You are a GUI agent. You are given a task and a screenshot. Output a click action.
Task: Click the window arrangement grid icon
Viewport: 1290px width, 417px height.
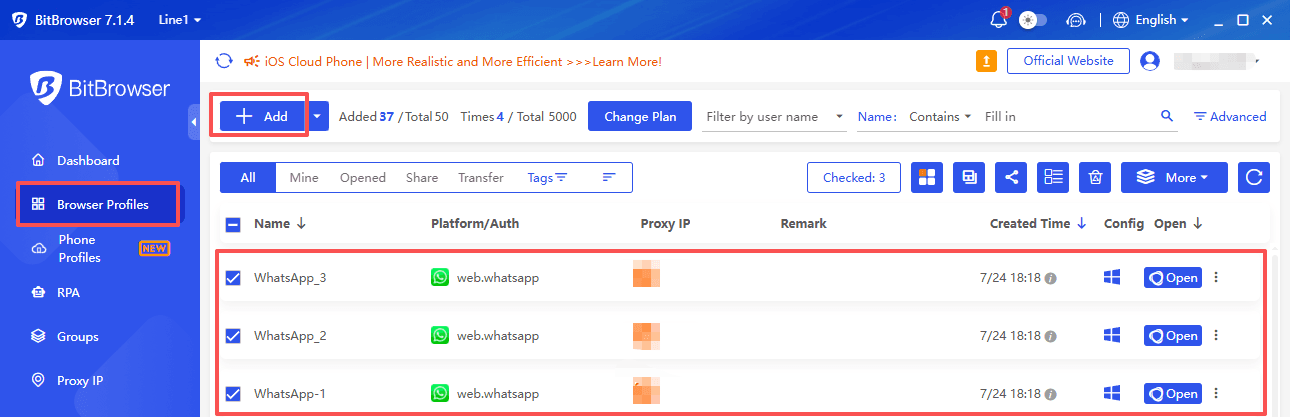click(x=927, y=177)
